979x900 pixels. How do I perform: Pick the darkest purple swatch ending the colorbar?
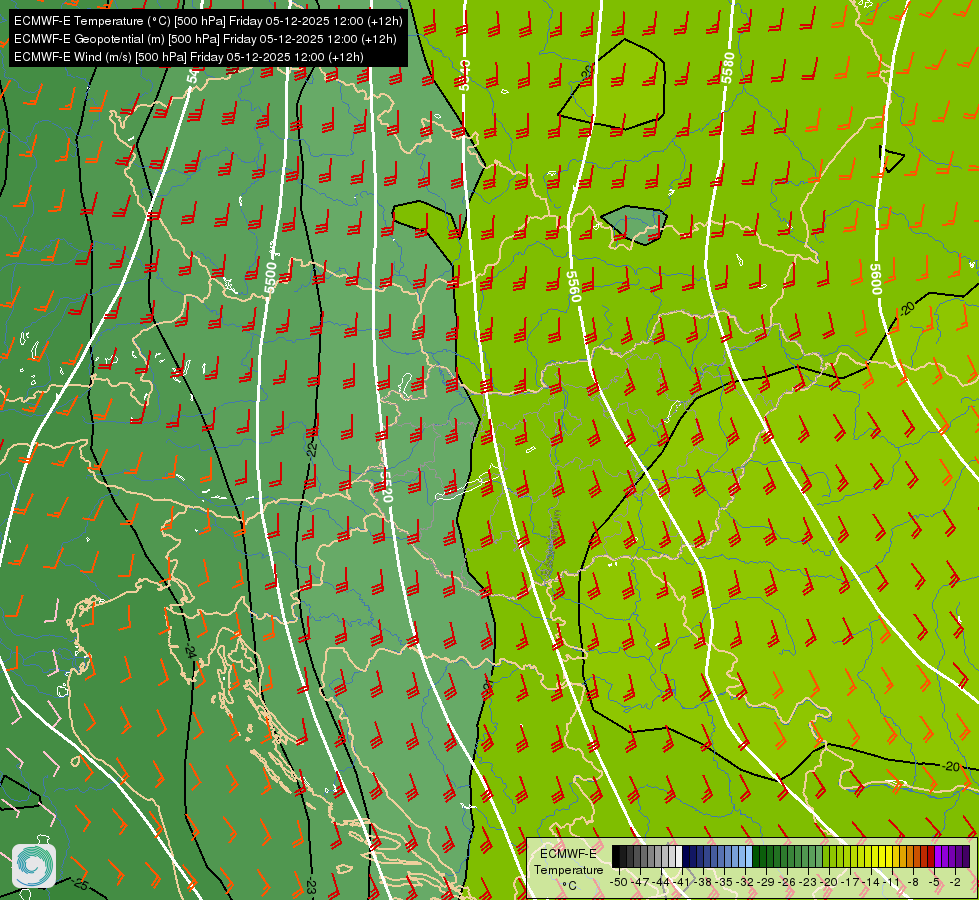(x=967, y=856)
